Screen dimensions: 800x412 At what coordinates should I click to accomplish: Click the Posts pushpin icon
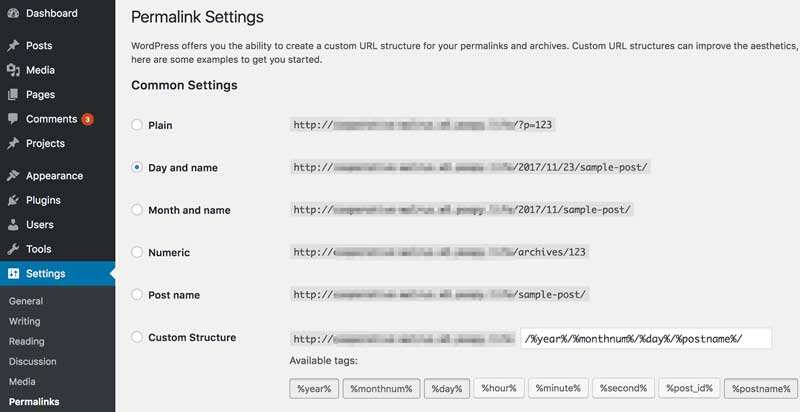pos(13,46)
